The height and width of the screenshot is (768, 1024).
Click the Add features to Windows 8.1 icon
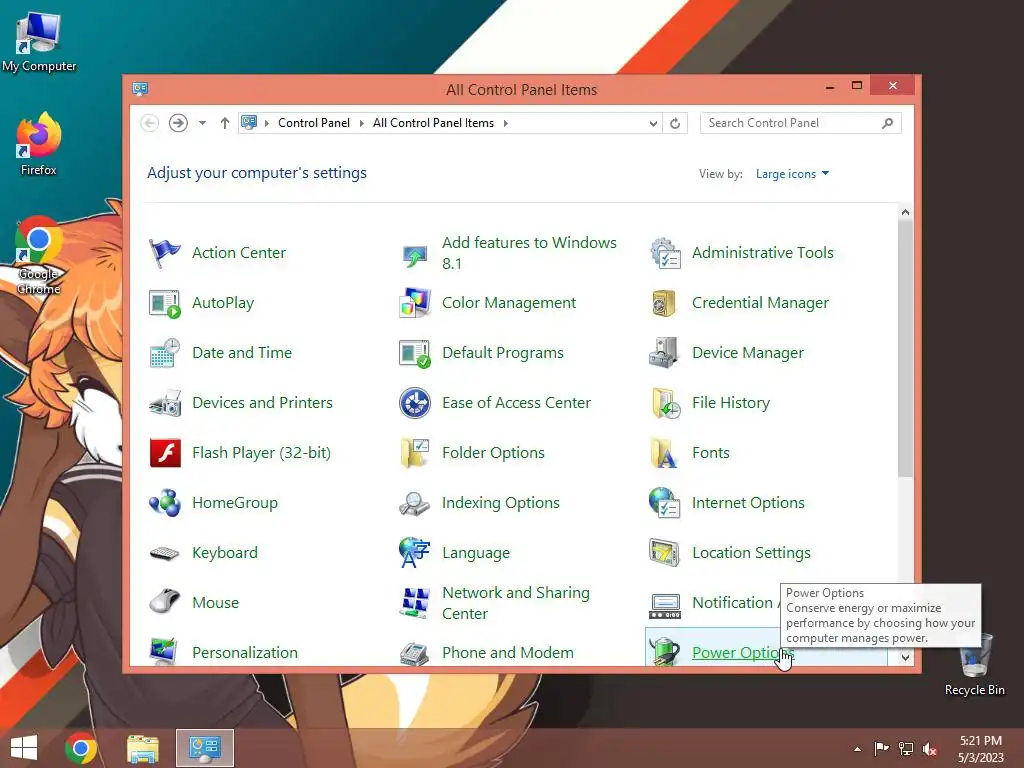(x=415, y=255)
